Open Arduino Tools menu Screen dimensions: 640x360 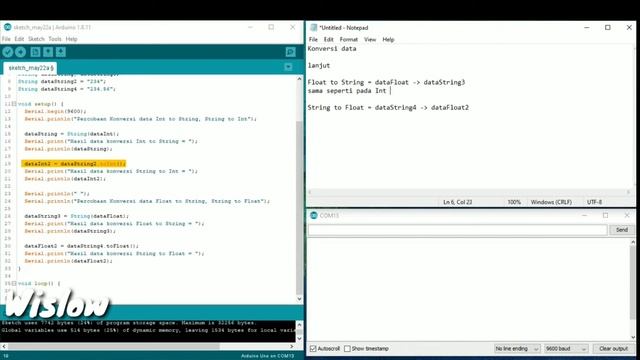coord(55,39)
